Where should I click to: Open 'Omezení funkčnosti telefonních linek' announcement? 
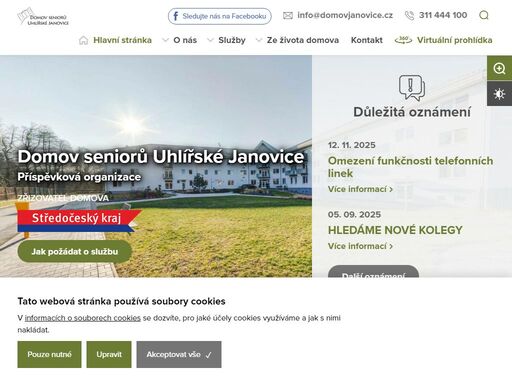[x=411, y=167]
